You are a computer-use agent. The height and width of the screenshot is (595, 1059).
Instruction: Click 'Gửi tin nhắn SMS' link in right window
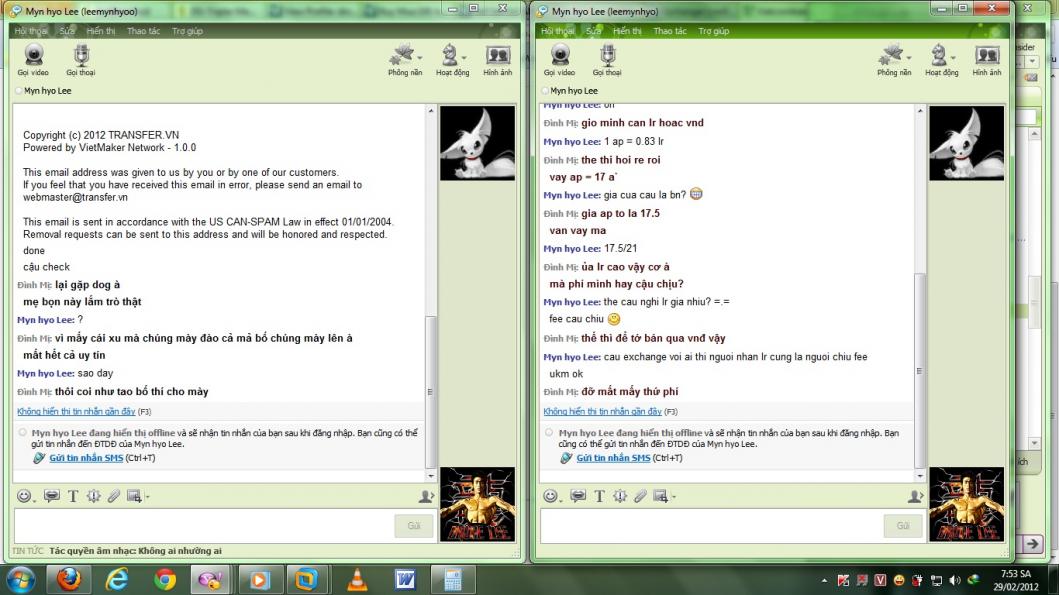click(x=613, y=458)
